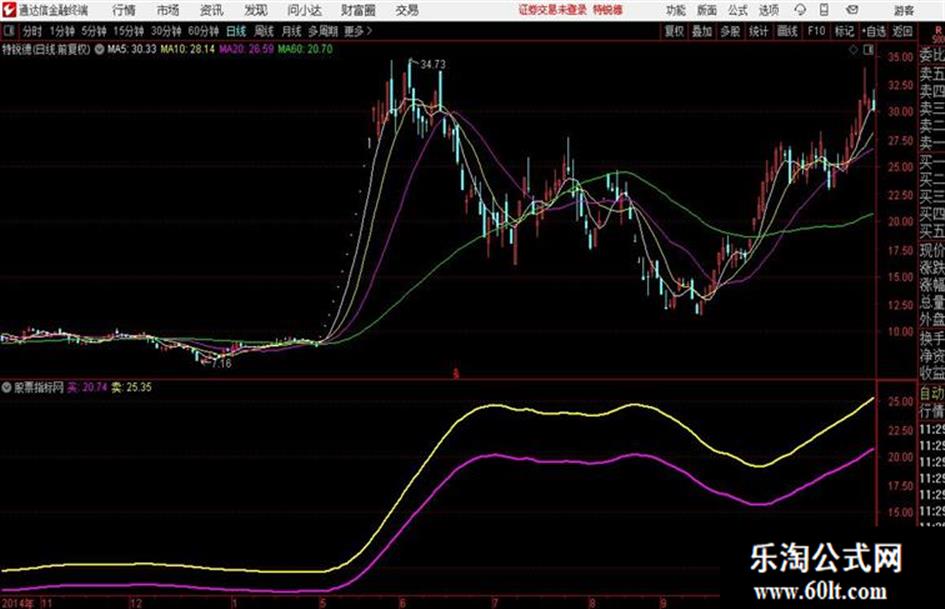
Task: Select the 日线 daily period tab
Action: (236, 31)
